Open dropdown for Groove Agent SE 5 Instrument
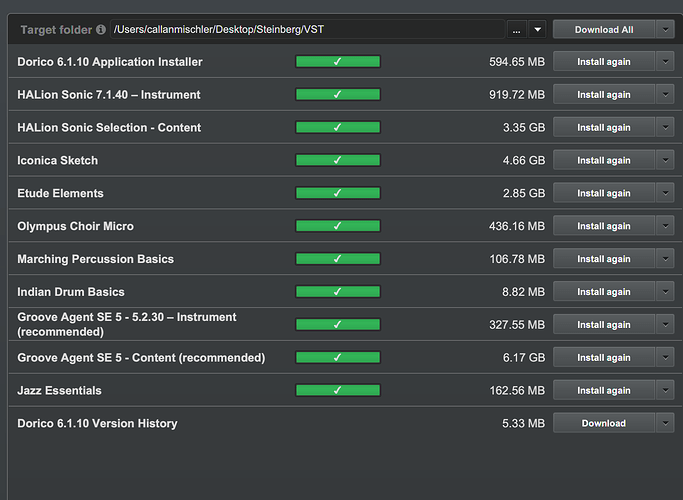 click(x=665, y=324)
